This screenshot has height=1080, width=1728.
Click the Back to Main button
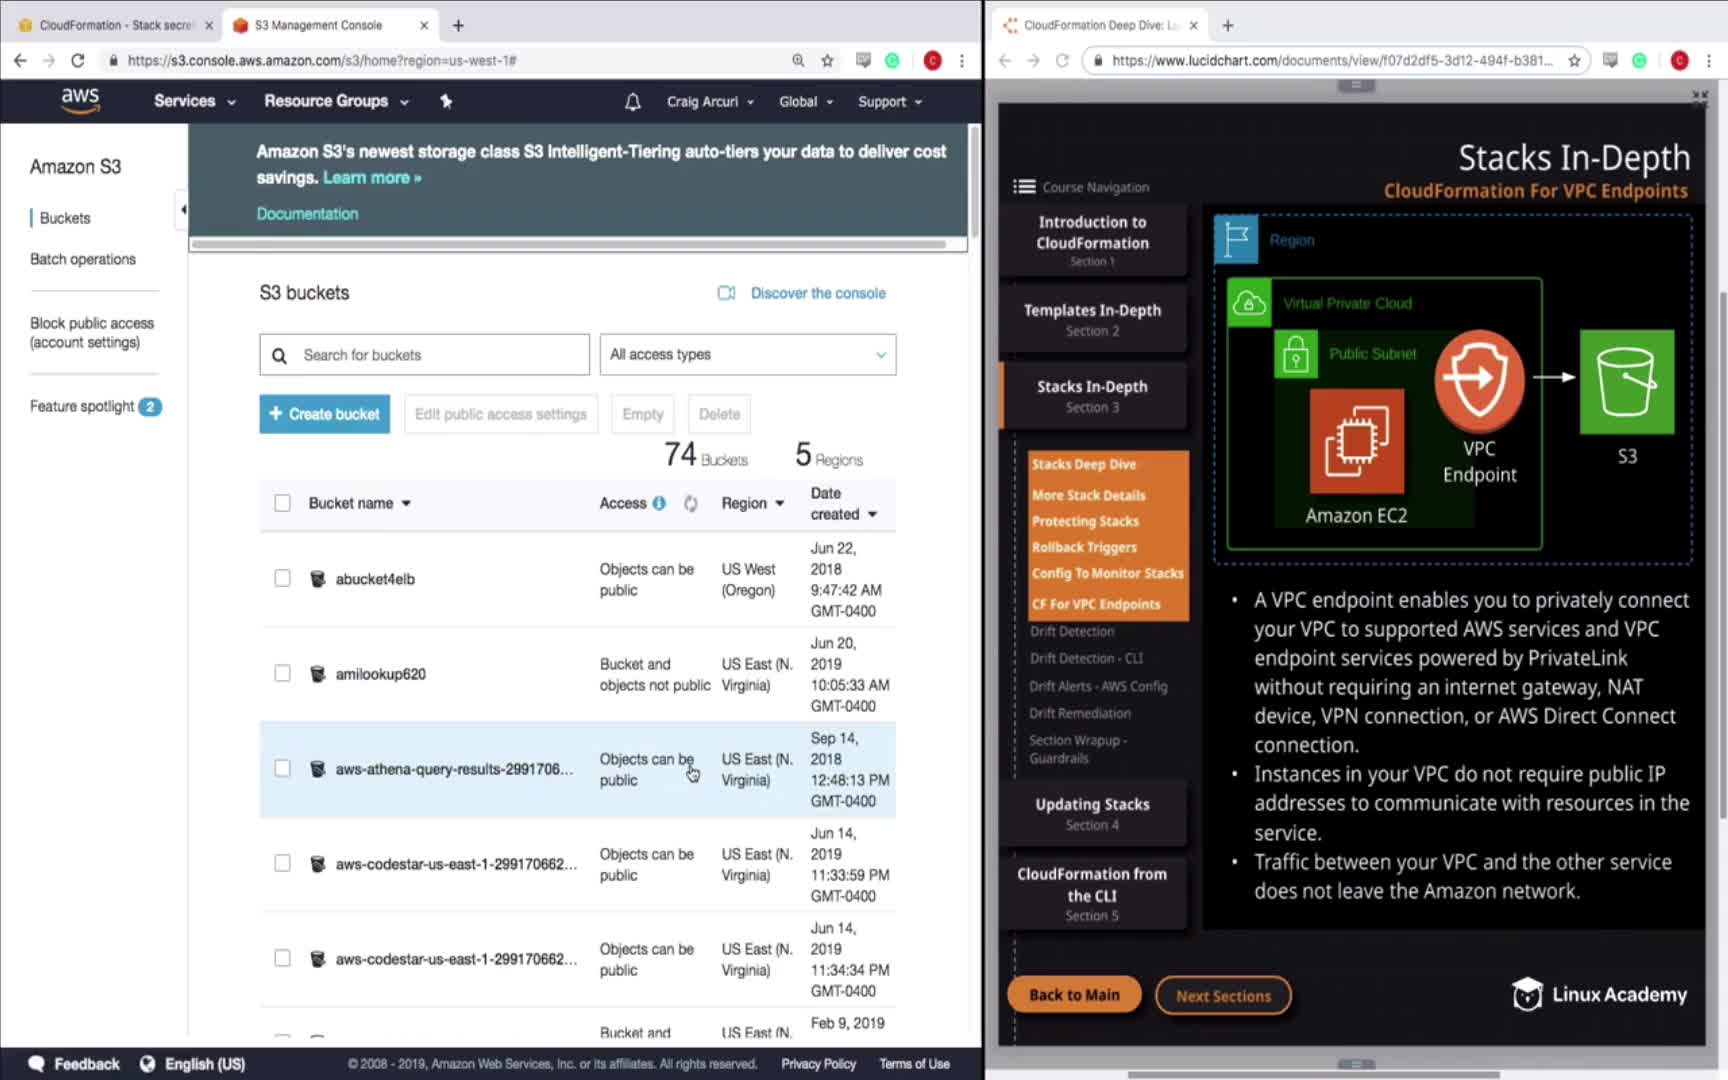pos(1074,995)
